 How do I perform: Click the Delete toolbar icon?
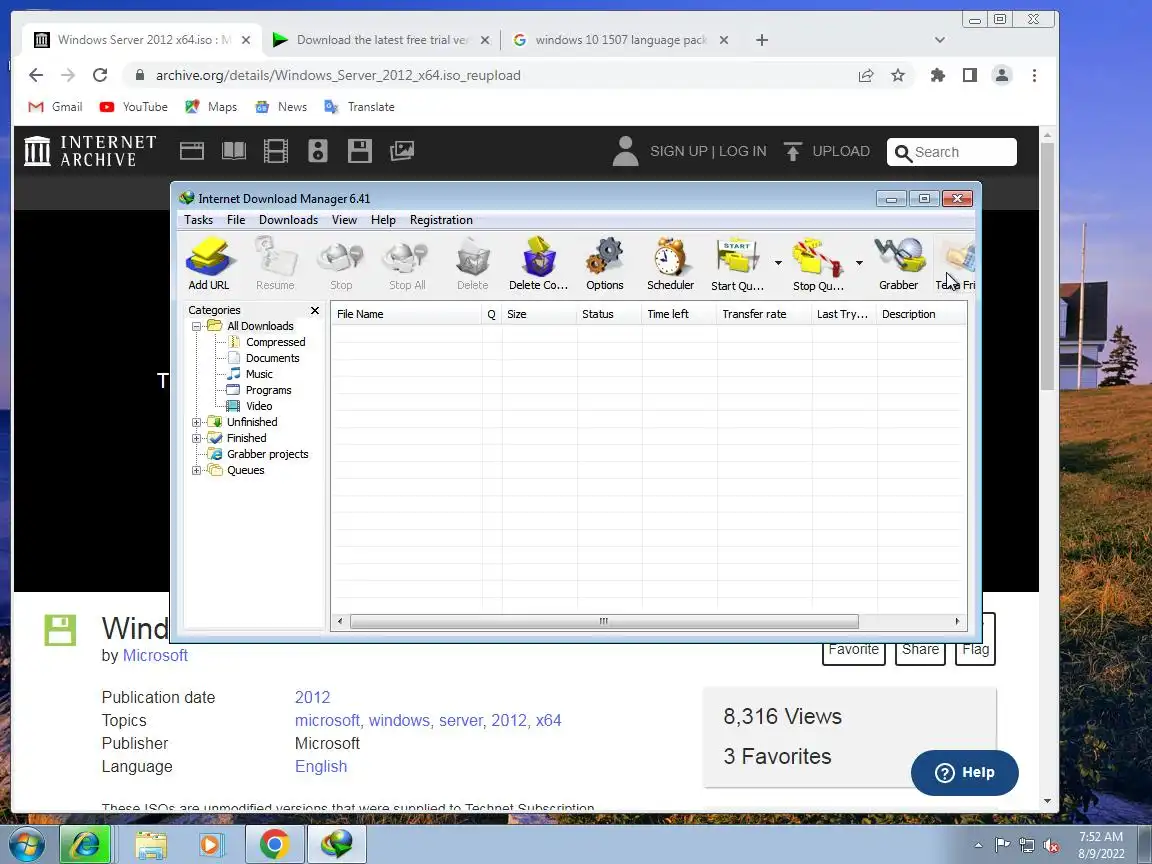(472, 263)
